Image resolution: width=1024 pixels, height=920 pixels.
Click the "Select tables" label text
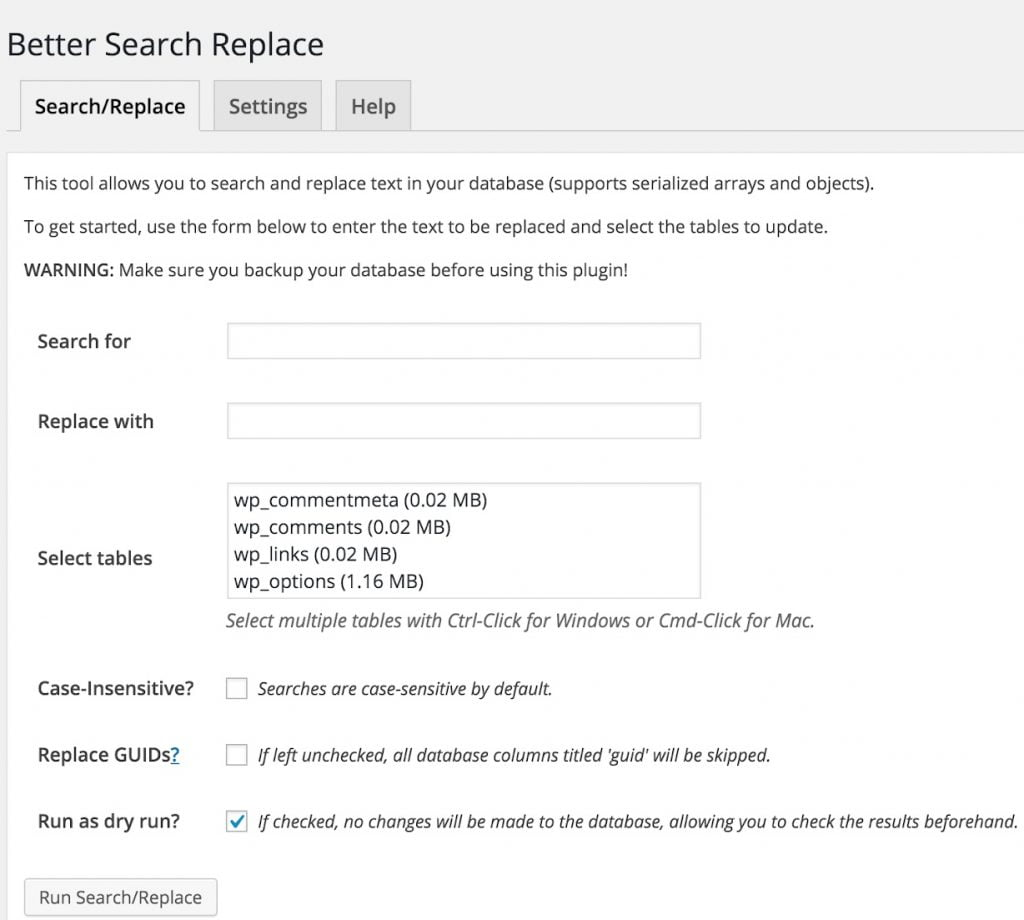(x=95, y=558)
